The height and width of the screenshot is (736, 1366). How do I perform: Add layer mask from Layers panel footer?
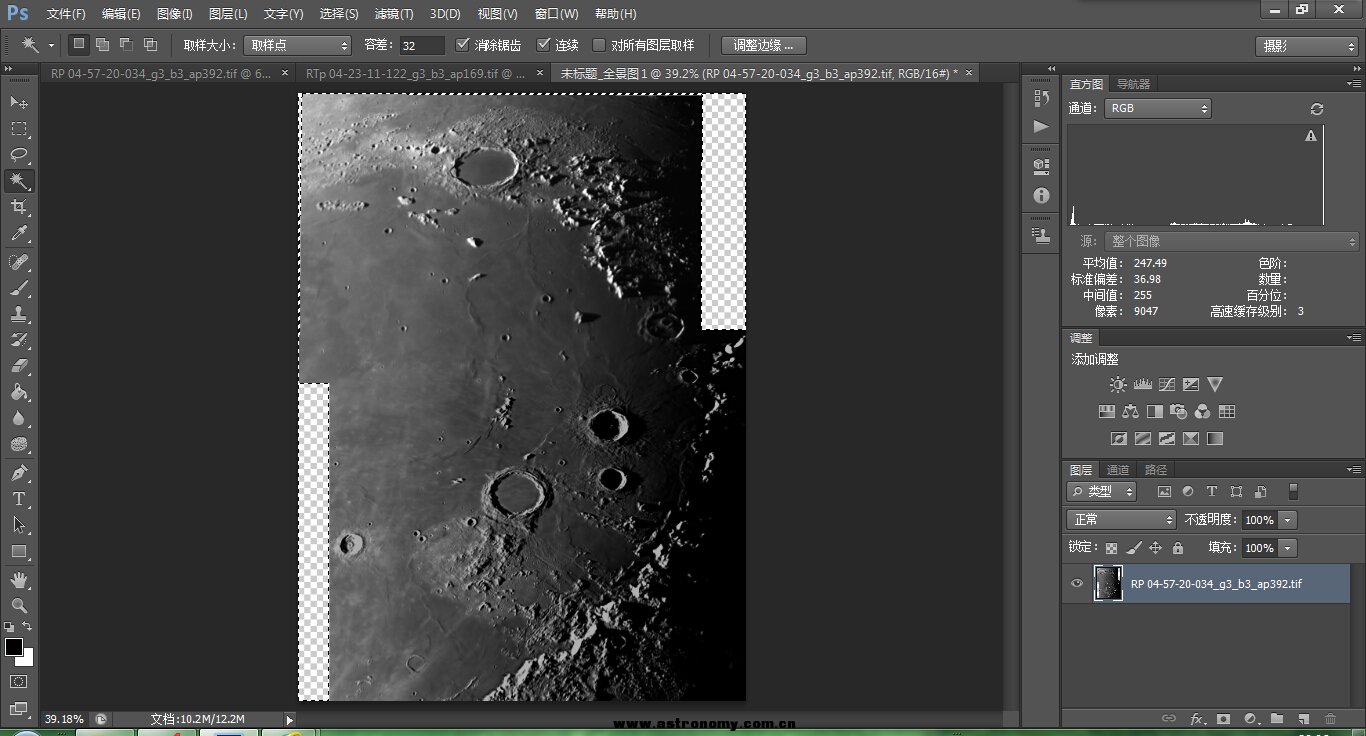[1223, 718]
